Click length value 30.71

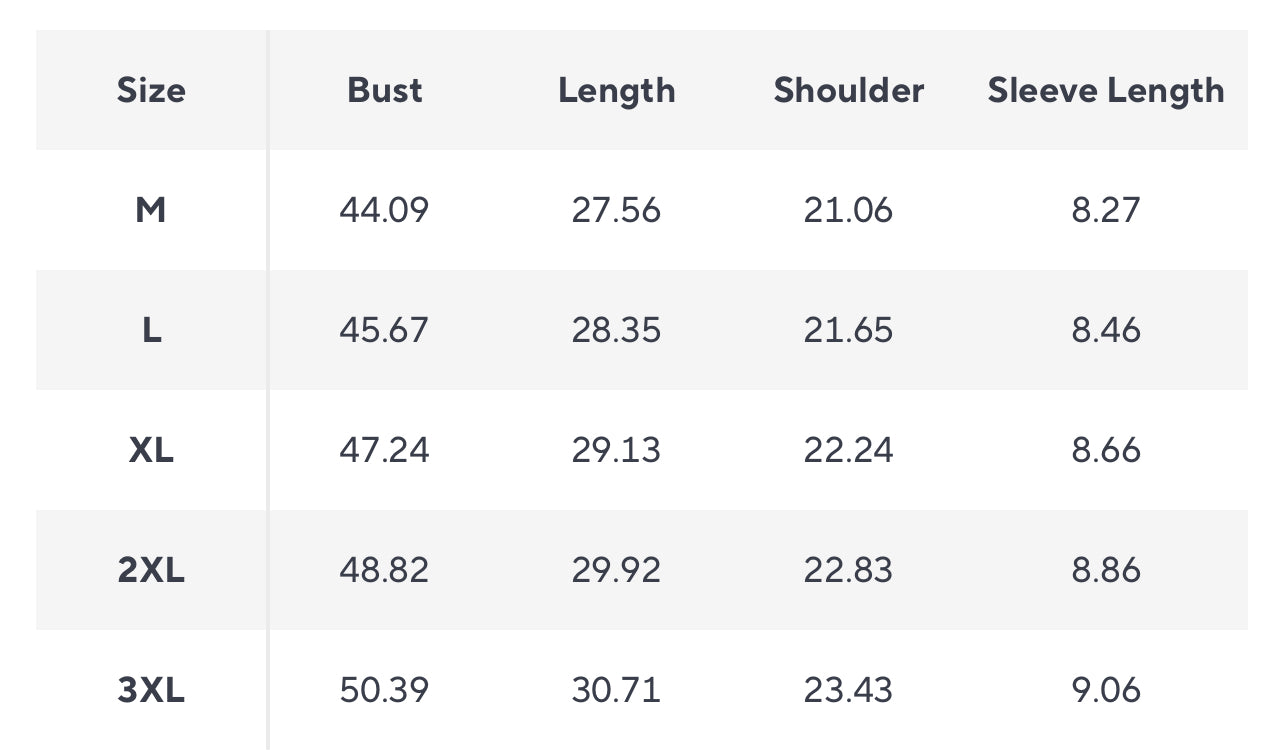[x=616, y=690]
